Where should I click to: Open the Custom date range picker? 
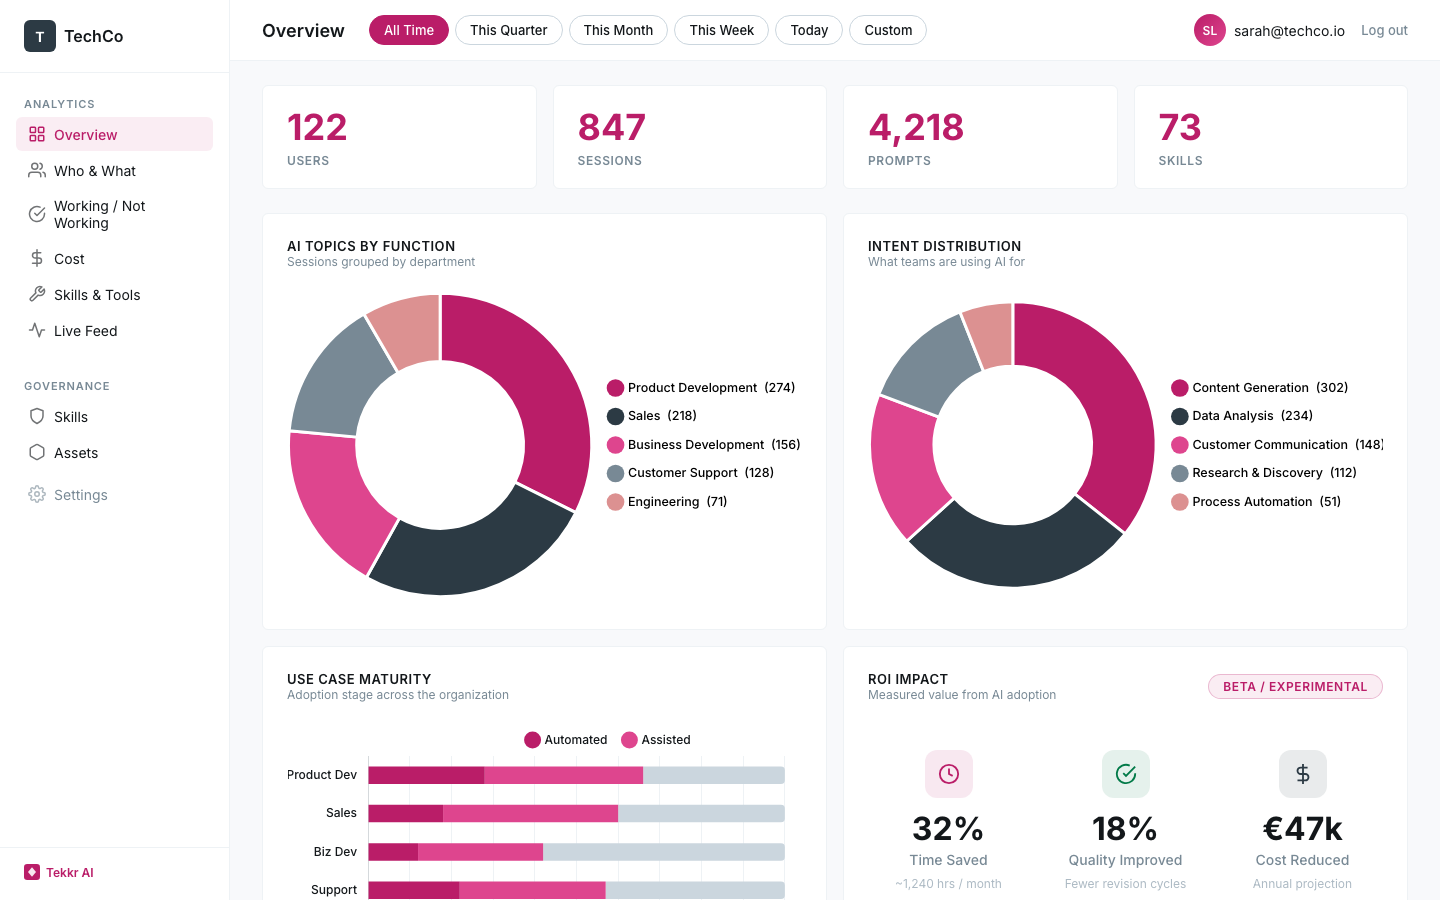(887, 30)
